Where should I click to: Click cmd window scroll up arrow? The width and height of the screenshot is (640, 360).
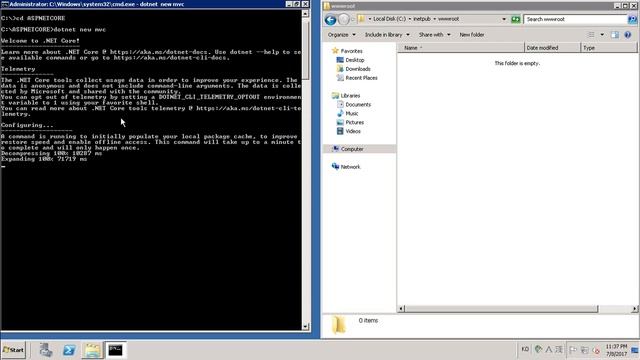pos(305,13)
